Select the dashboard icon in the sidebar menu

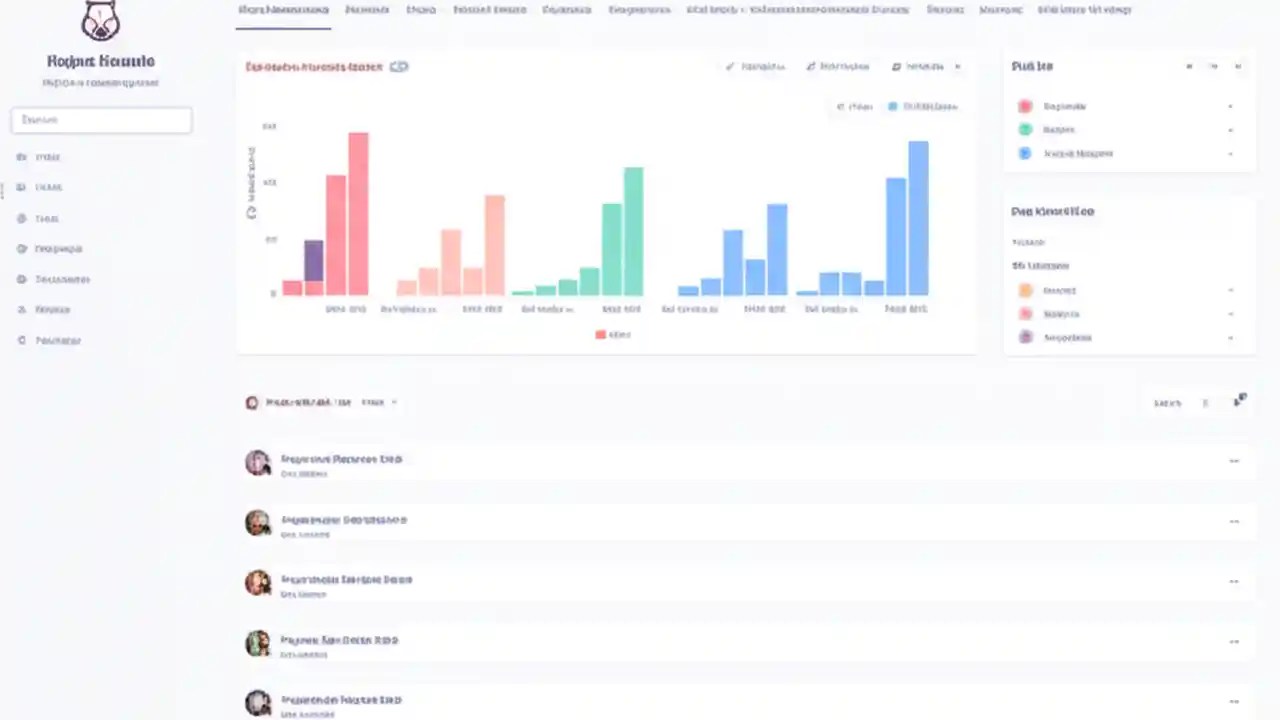[x=21, y=156]
